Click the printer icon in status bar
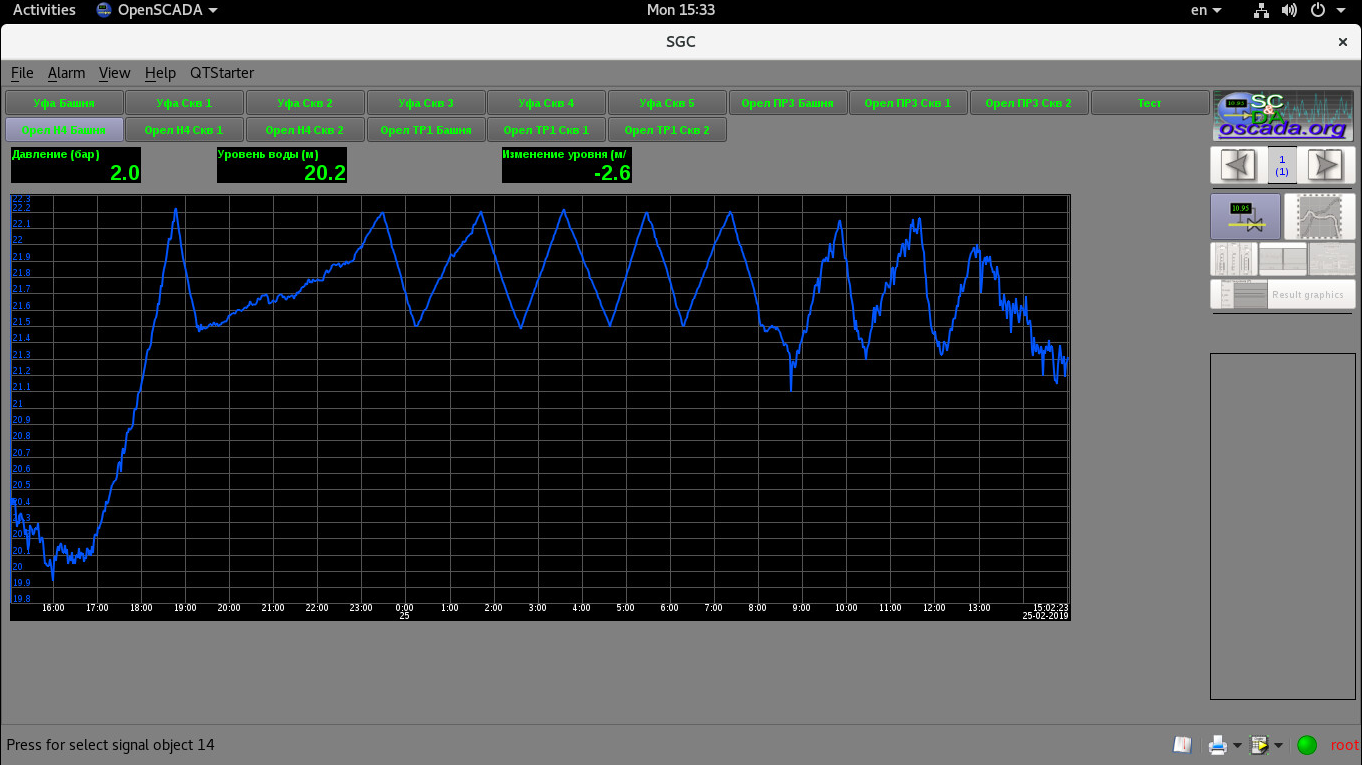The width and height of the screenshot is (1362, 765). click(1217, 745)
